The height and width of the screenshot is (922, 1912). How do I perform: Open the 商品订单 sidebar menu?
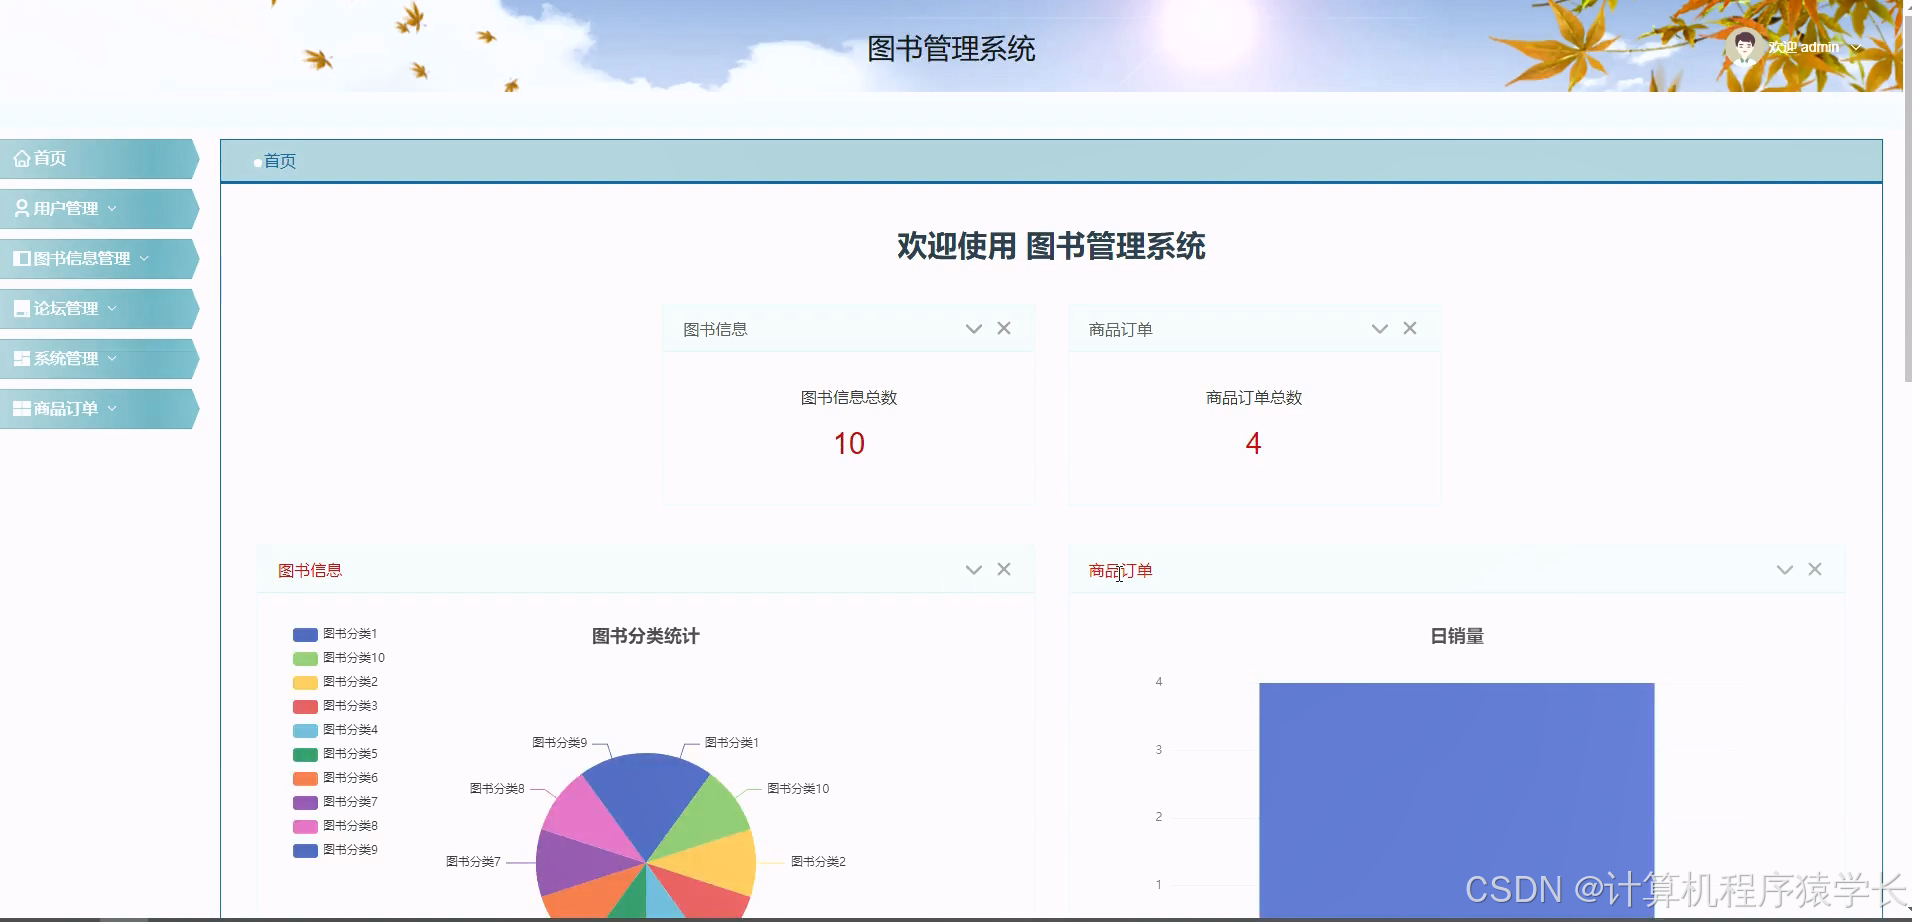[x=65, y=408]
